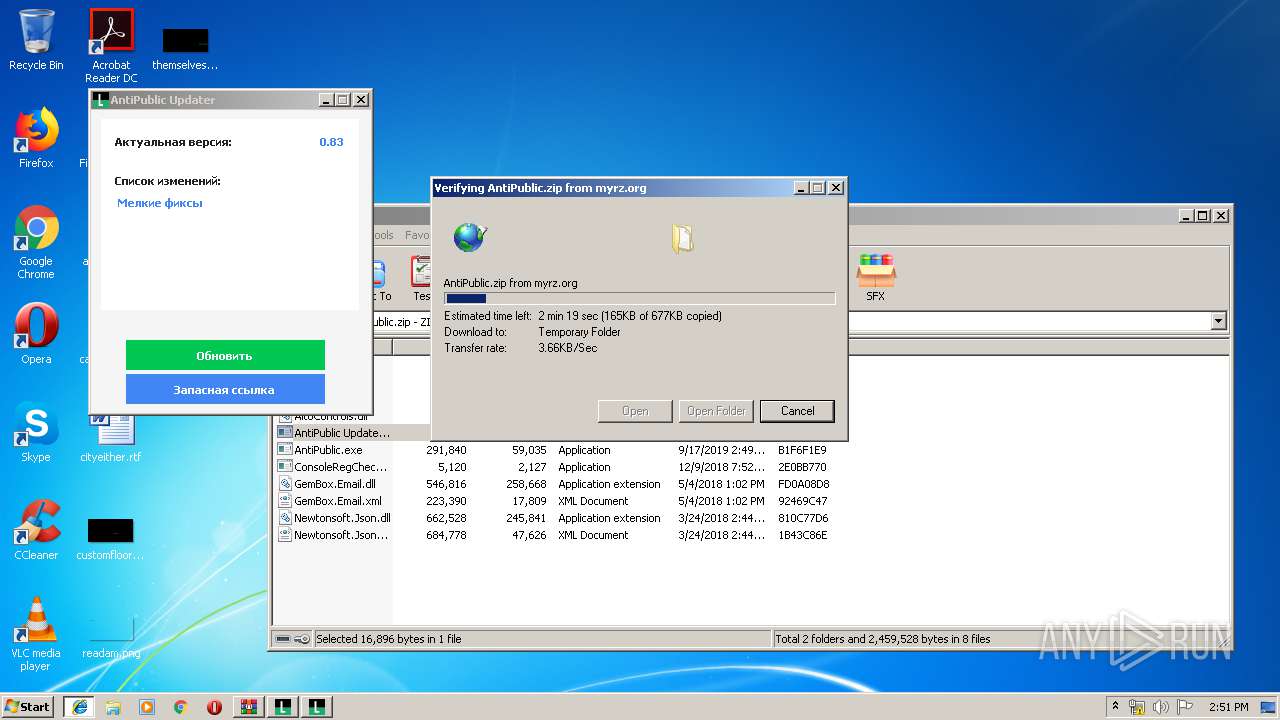Click the globe icon in download dialog
The height and width of the screenshot is (720, 1280).
pyautogui.click(x=469, y=237)
